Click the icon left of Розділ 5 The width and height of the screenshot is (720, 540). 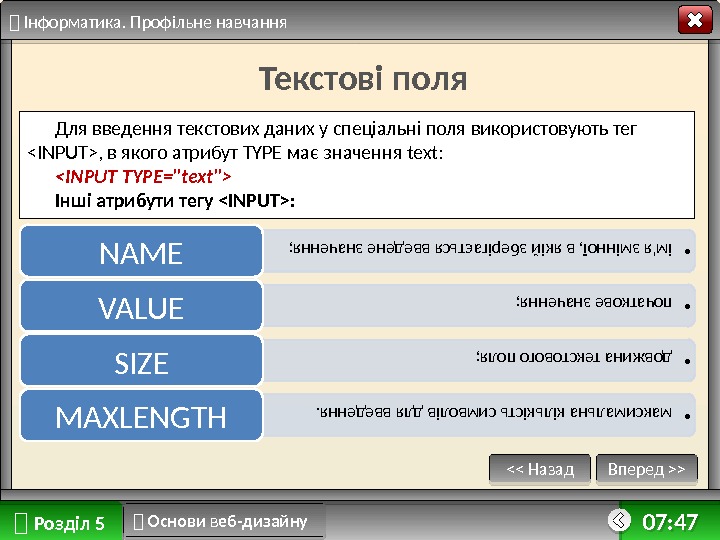point(21,523)
